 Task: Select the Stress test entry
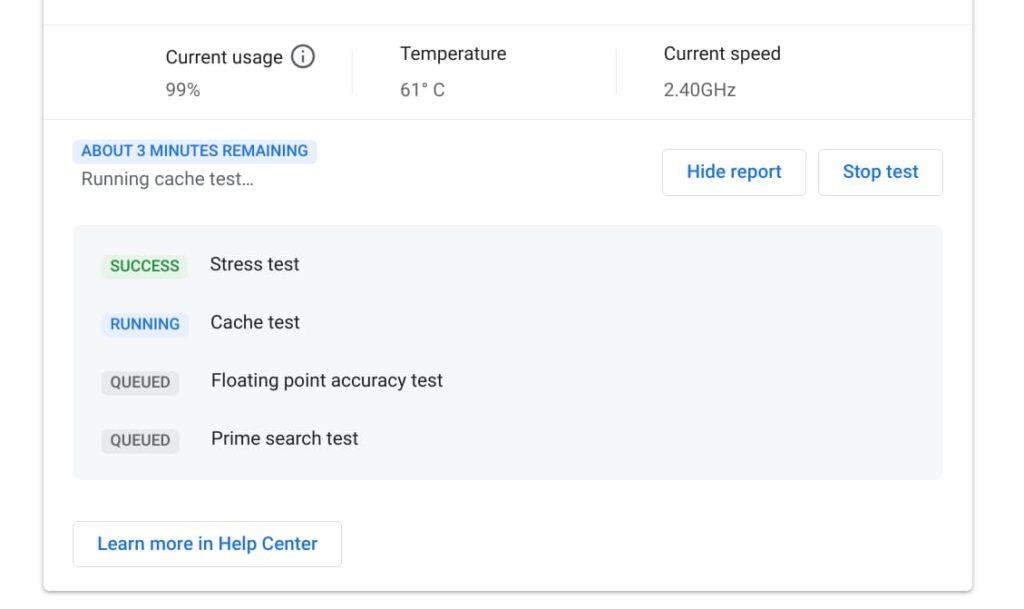coord(255,264)
